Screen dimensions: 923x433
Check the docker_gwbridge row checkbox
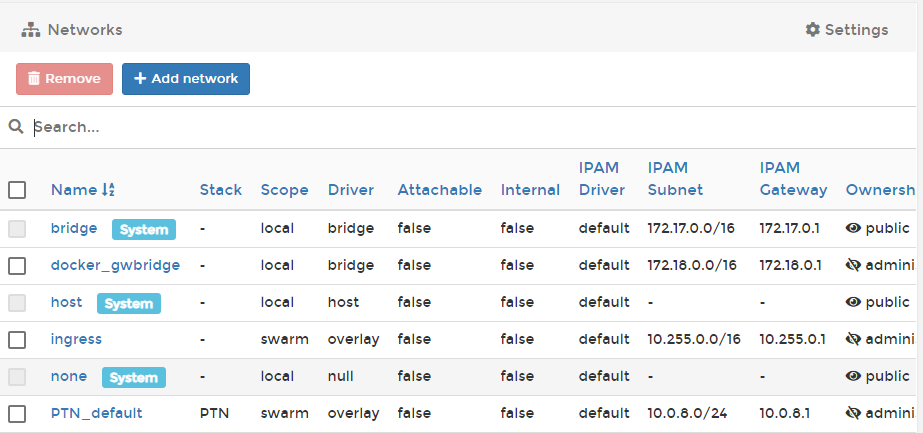click(17, 265)
